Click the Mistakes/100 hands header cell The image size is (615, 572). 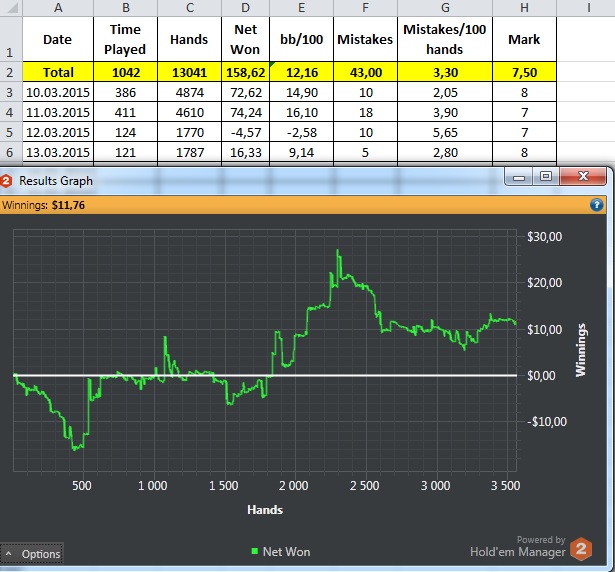(445, 39)
